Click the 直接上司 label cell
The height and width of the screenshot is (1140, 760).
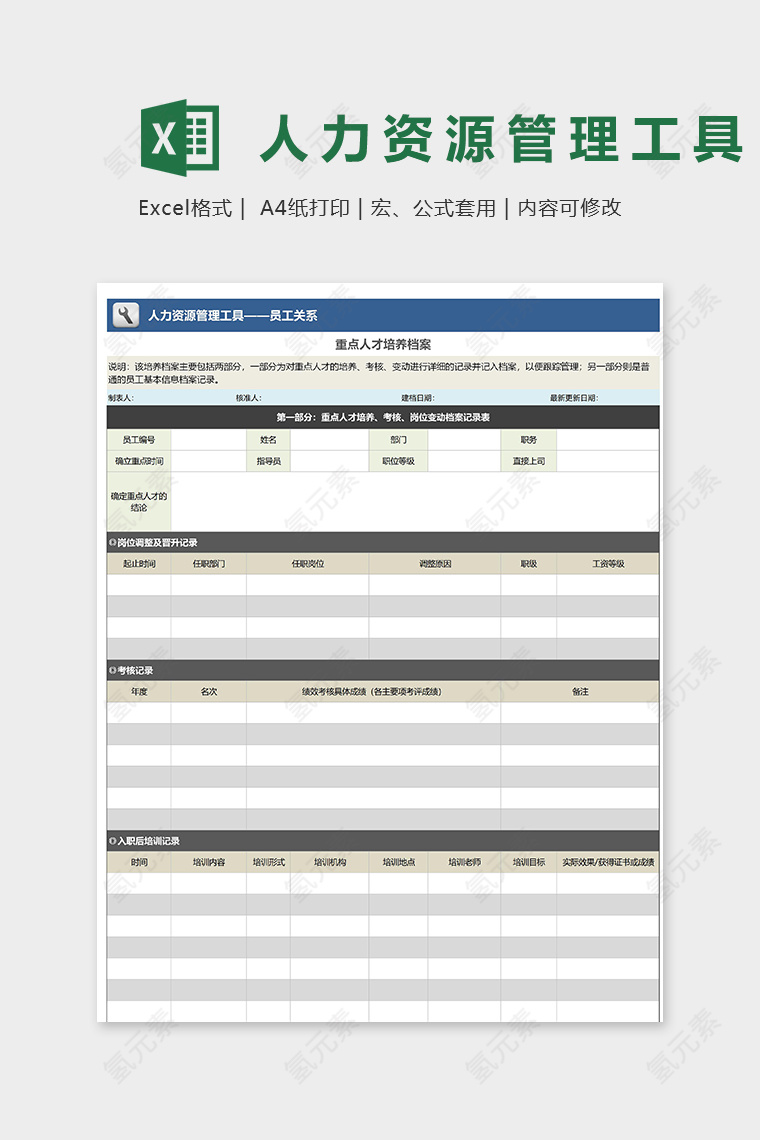point(529,461)
